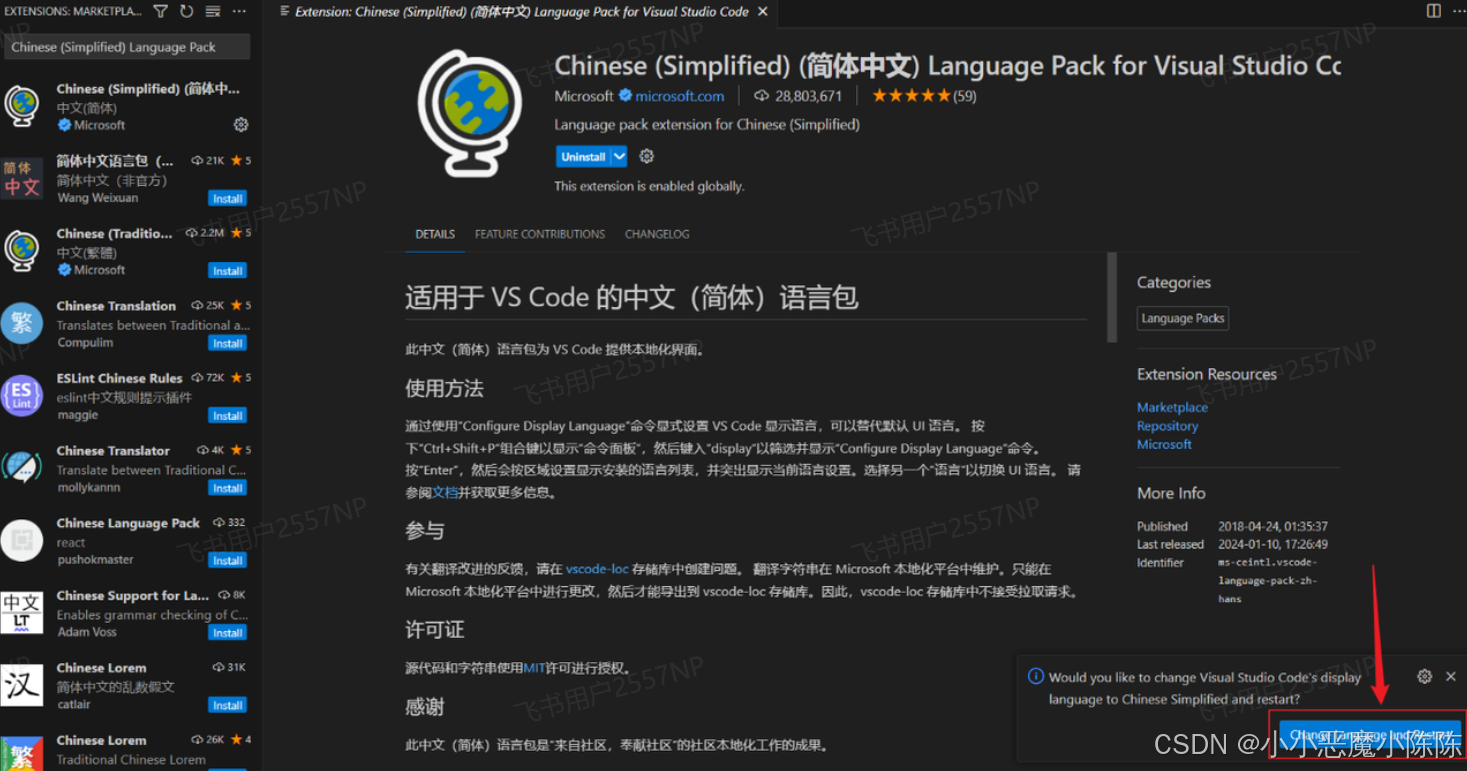This screenshot has height=771, width=1467.
Task: Install Chinese Translation by Compulim
Action: point(228,343)
